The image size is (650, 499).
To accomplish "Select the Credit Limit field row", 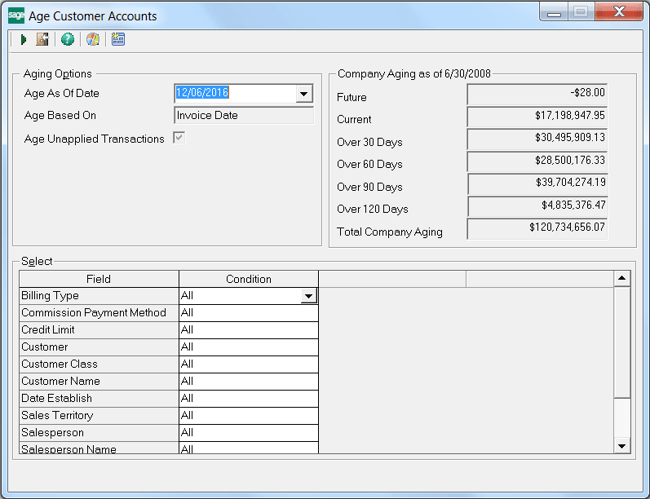I will 98,330.
